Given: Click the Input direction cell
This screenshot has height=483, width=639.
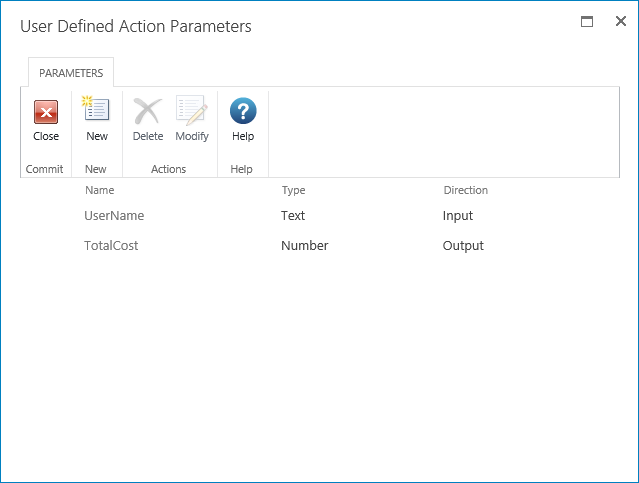Looking at the screenshot, I should pyautogui.click(x=458, y=216).
